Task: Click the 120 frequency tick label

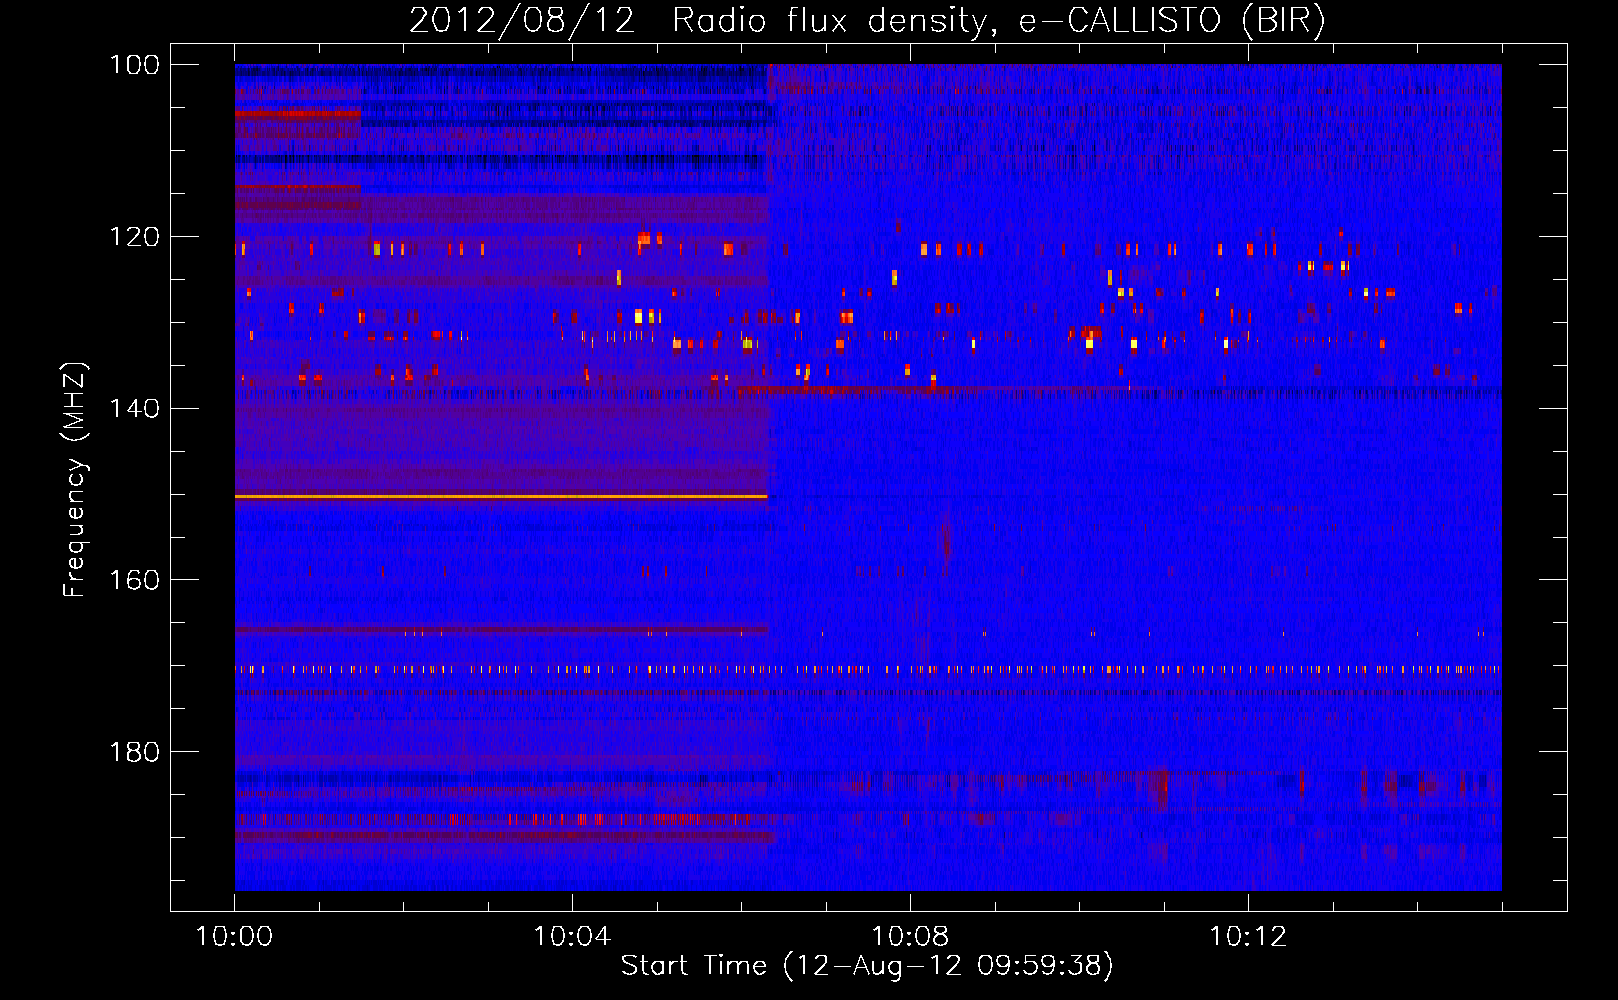Action: 134,237
